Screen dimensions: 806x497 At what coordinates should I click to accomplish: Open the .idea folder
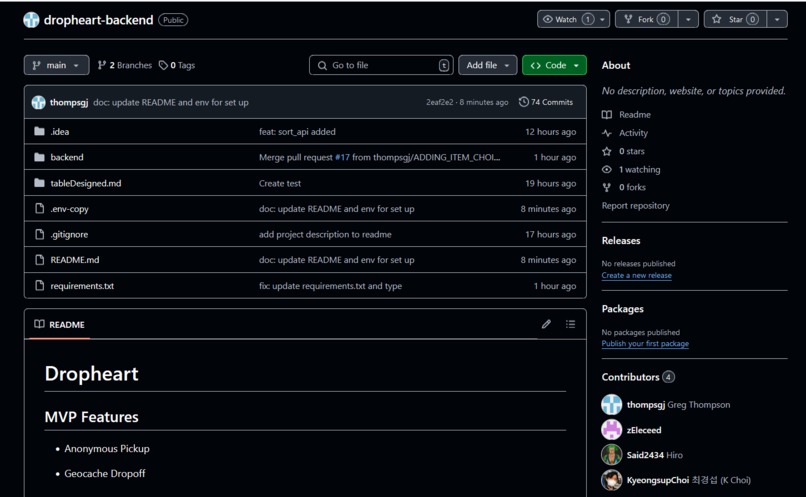tap(60, 132)
